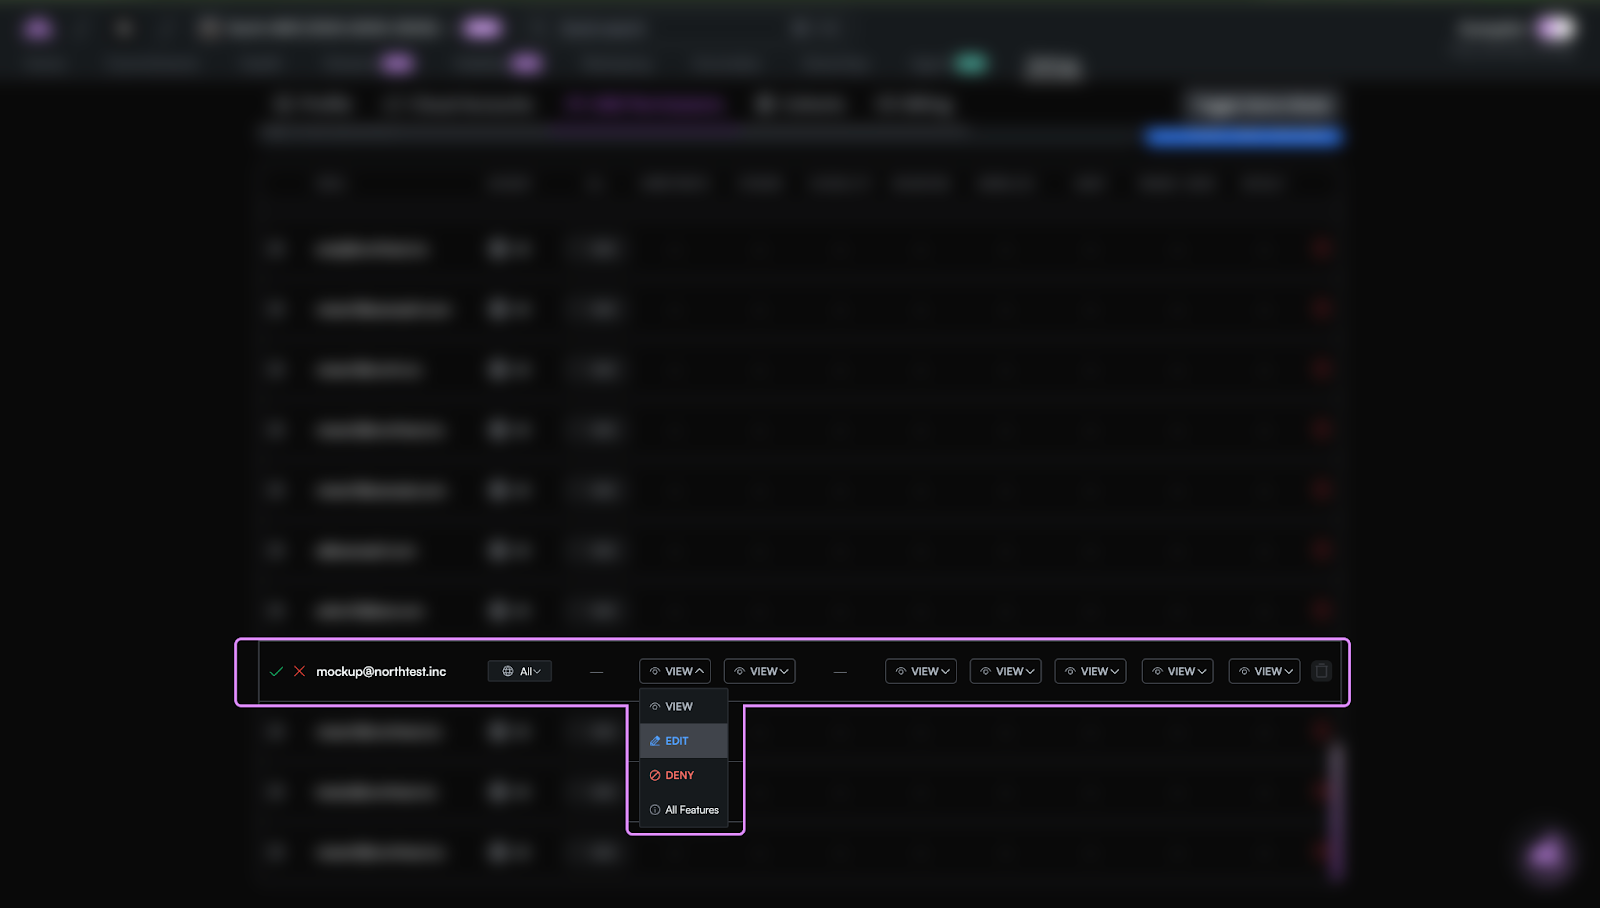Image resolution: width=1600 pixels, height=908 pixels.
Task: Open the second VIEW dropdown in the mockup row
Action: 759,671
